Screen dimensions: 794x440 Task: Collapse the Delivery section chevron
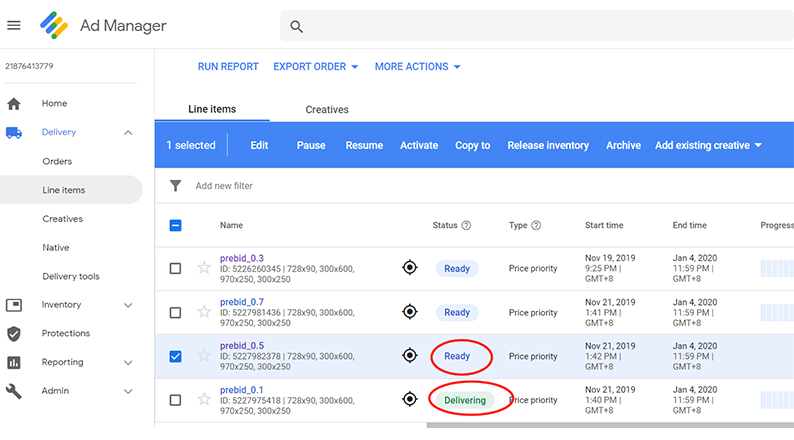128,133
